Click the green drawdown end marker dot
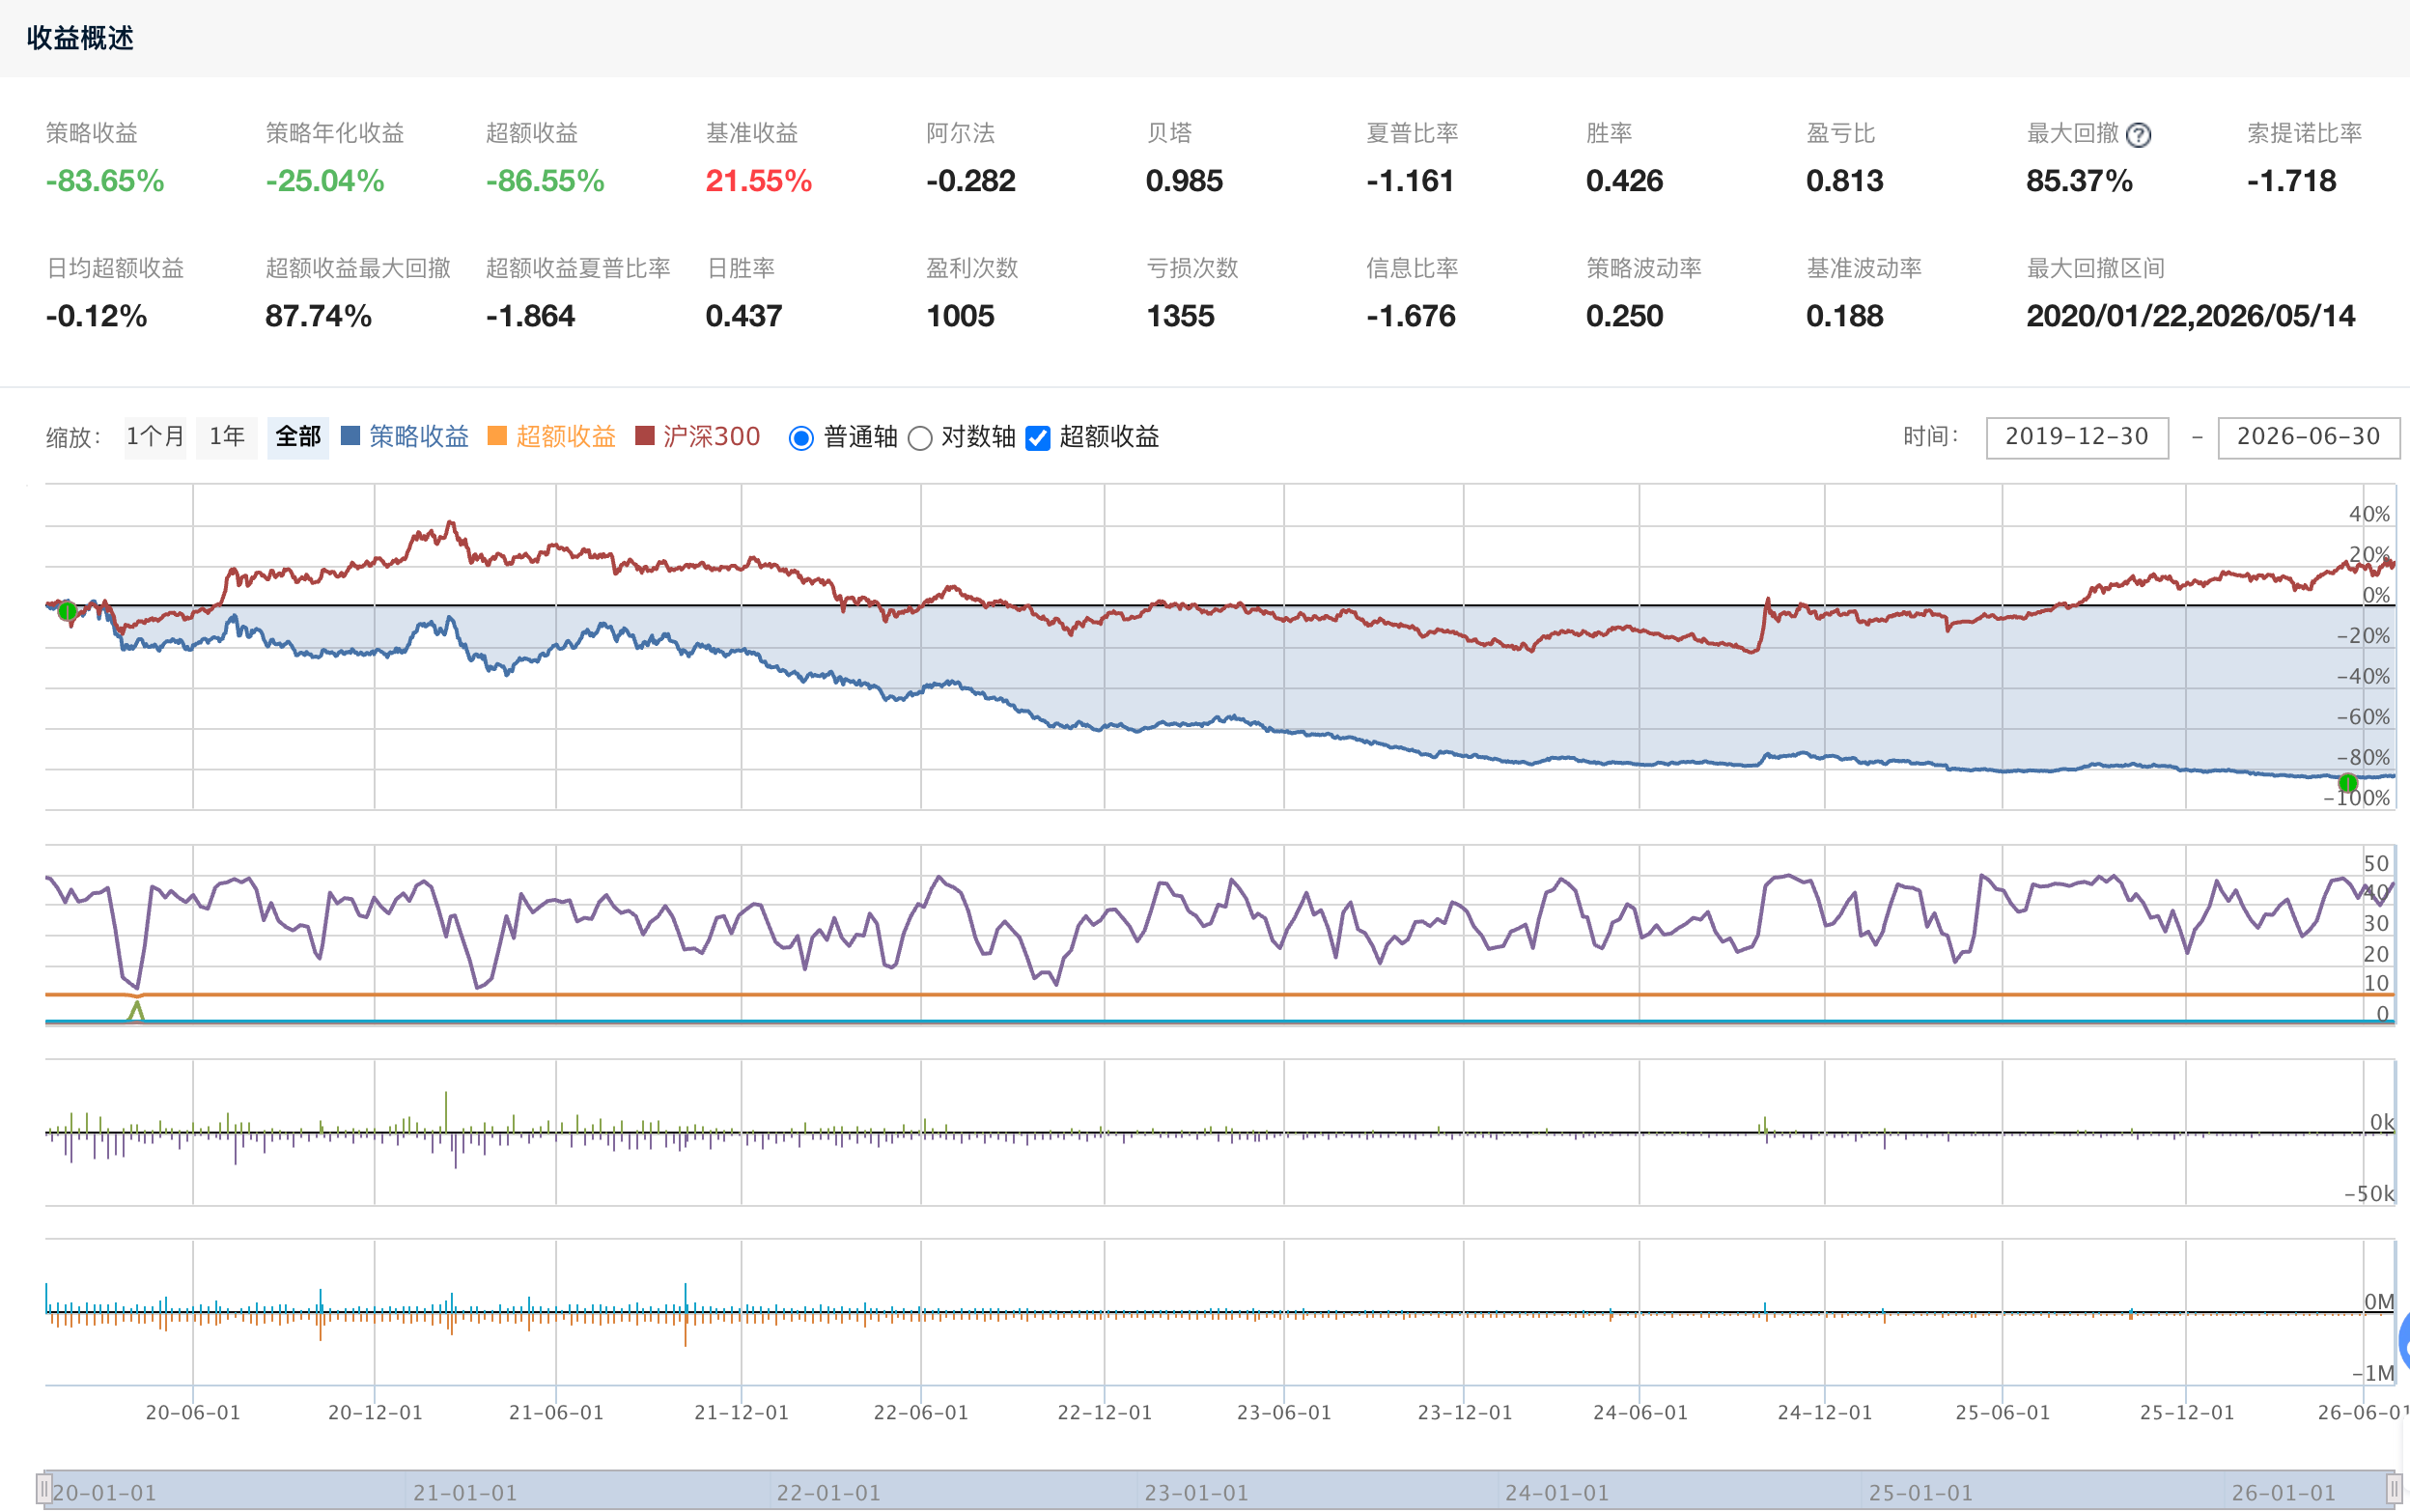 coord(2348,782)
